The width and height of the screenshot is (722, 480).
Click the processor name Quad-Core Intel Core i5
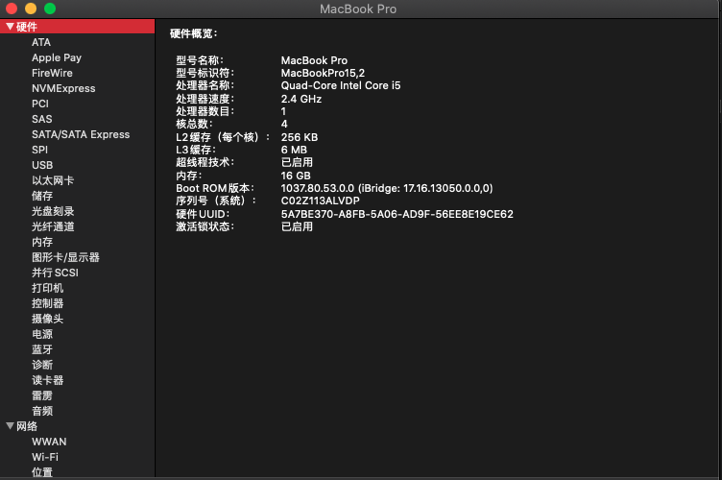coord(341,85)
